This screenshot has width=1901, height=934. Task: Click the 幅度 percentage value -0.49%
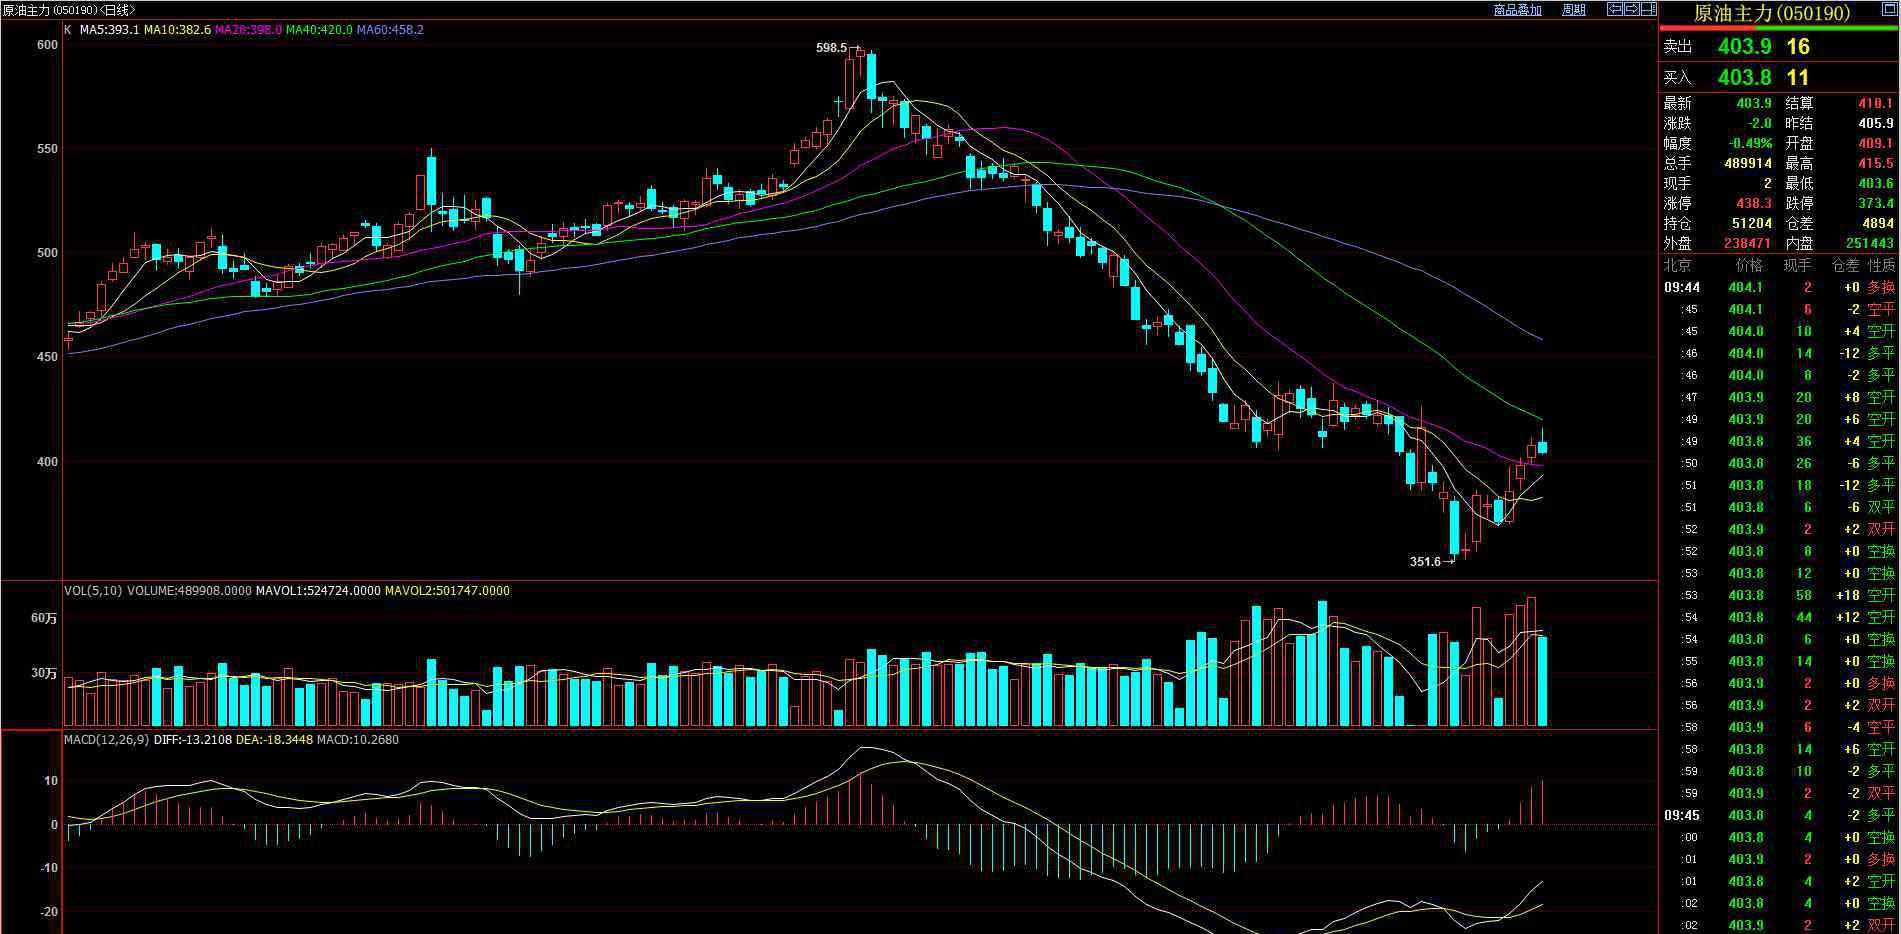coord(1749,144)
